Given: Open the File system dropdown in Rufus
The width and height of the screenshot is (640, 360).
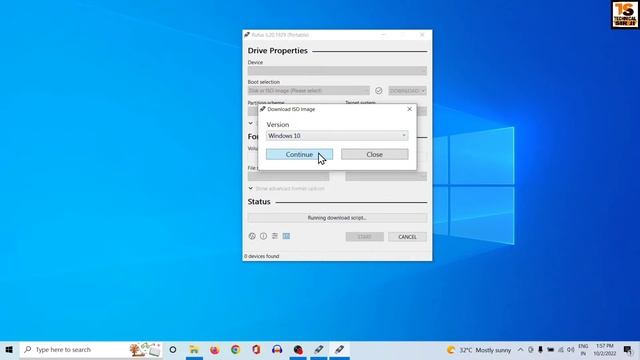Looking at the screenshot, I should (x=288, y=176).
